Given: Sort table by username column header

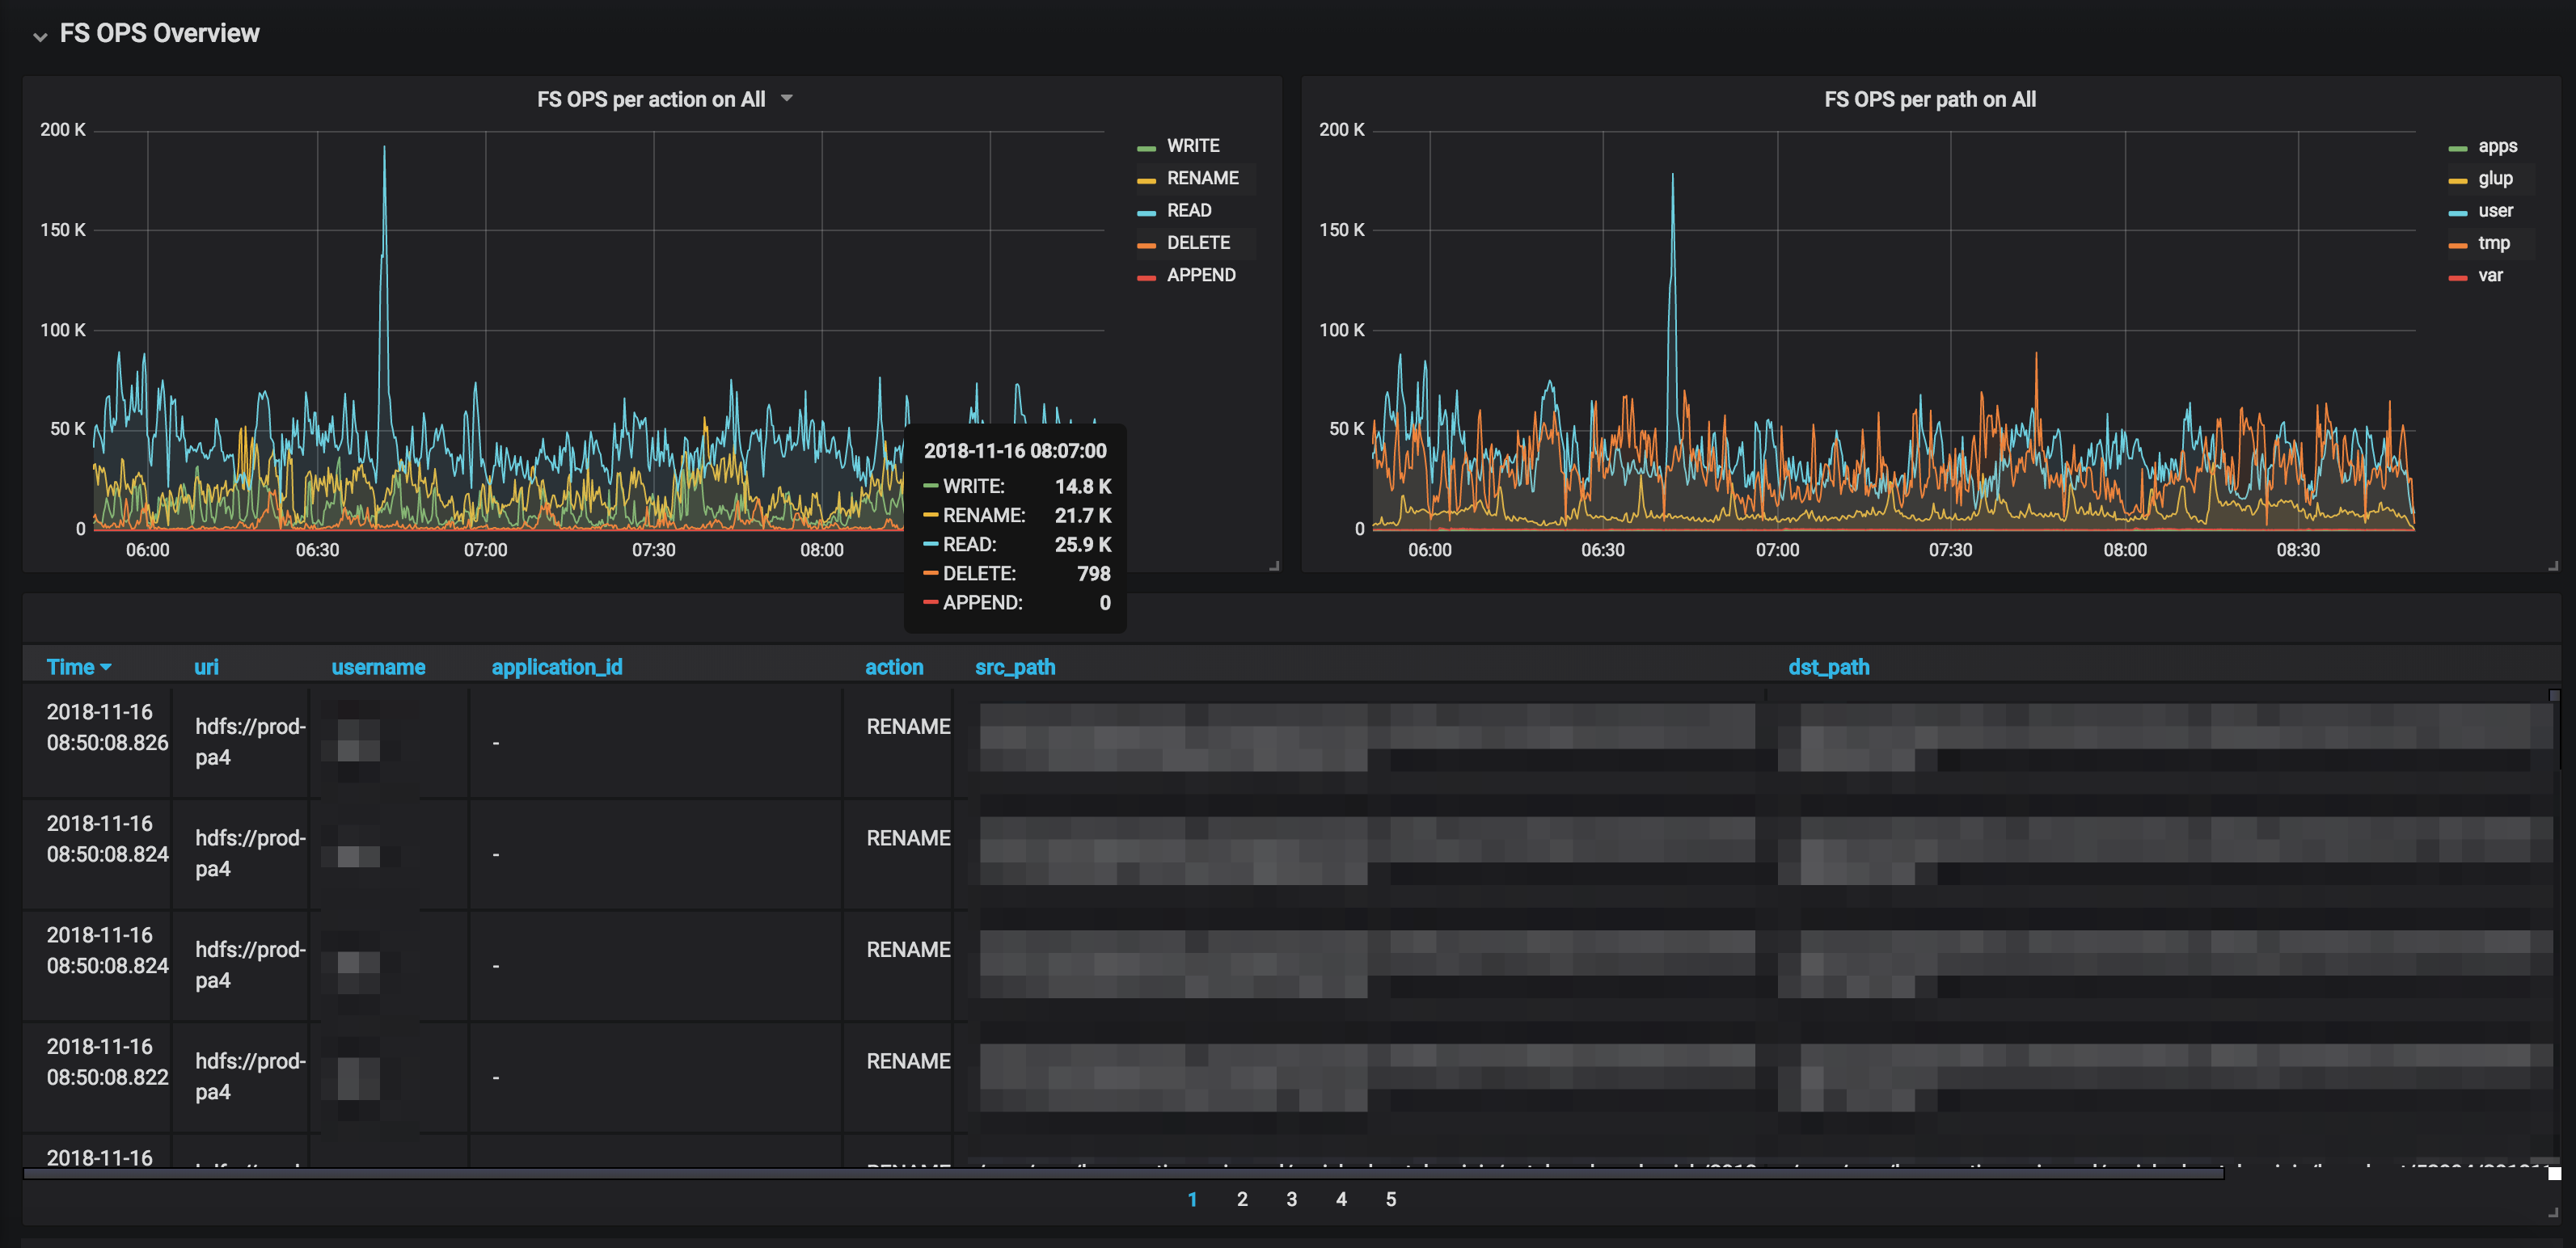Looking at the screenshot, I should 378,667.
